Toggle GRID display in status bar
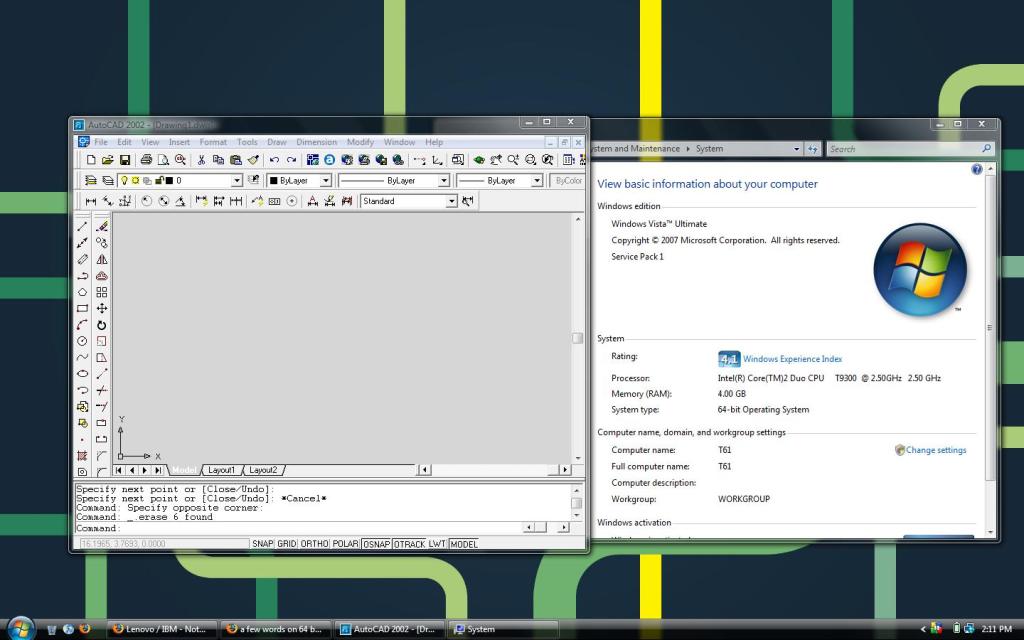 (287, 543)
